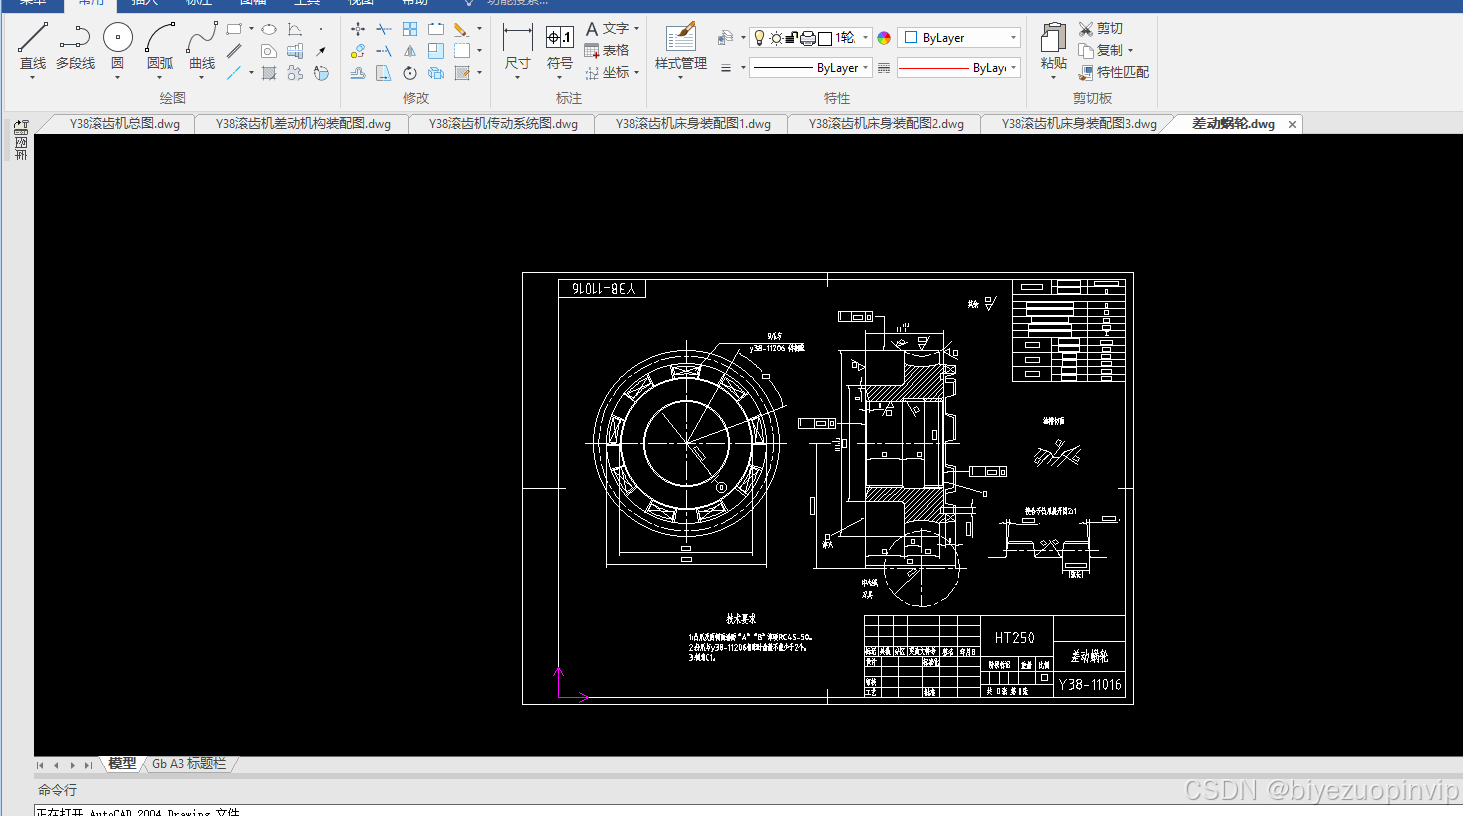The width and height of the screenshot is (1463, 816).
Task: Switch to Y38滚齿机床身装配图1.dwg tab
Action: pyautogui.click(x=693, y=124)
